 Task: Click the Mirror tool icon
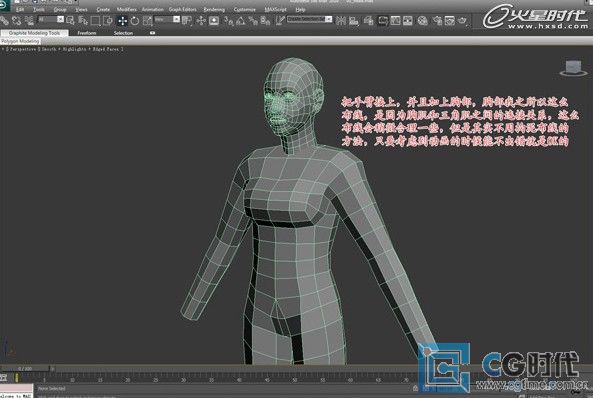341,21
